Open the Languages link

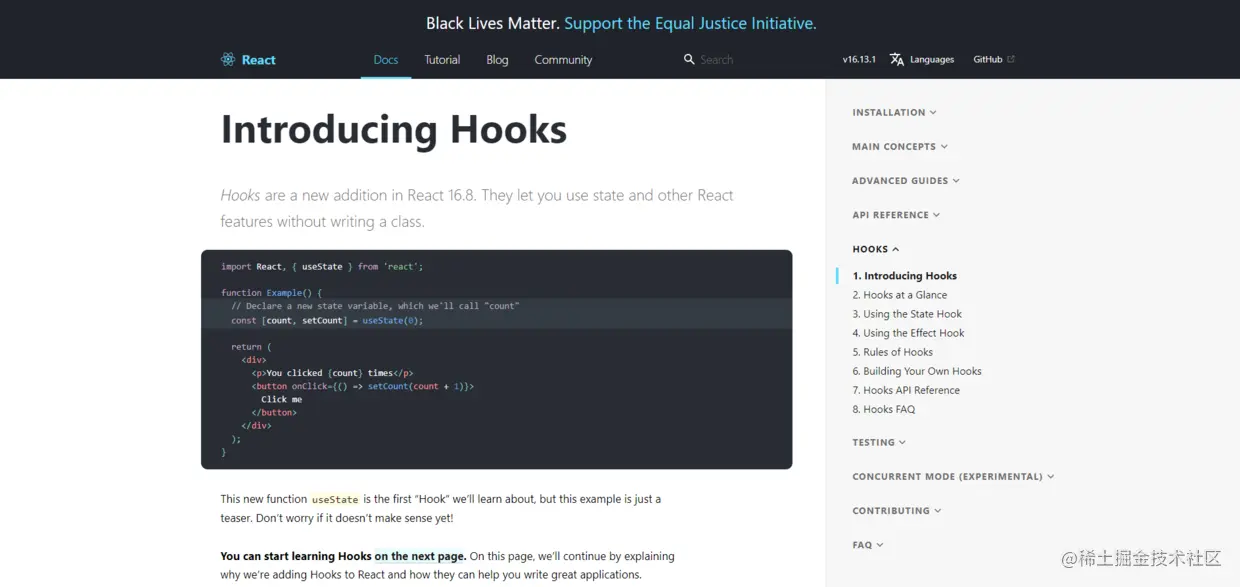coord(932,60)
